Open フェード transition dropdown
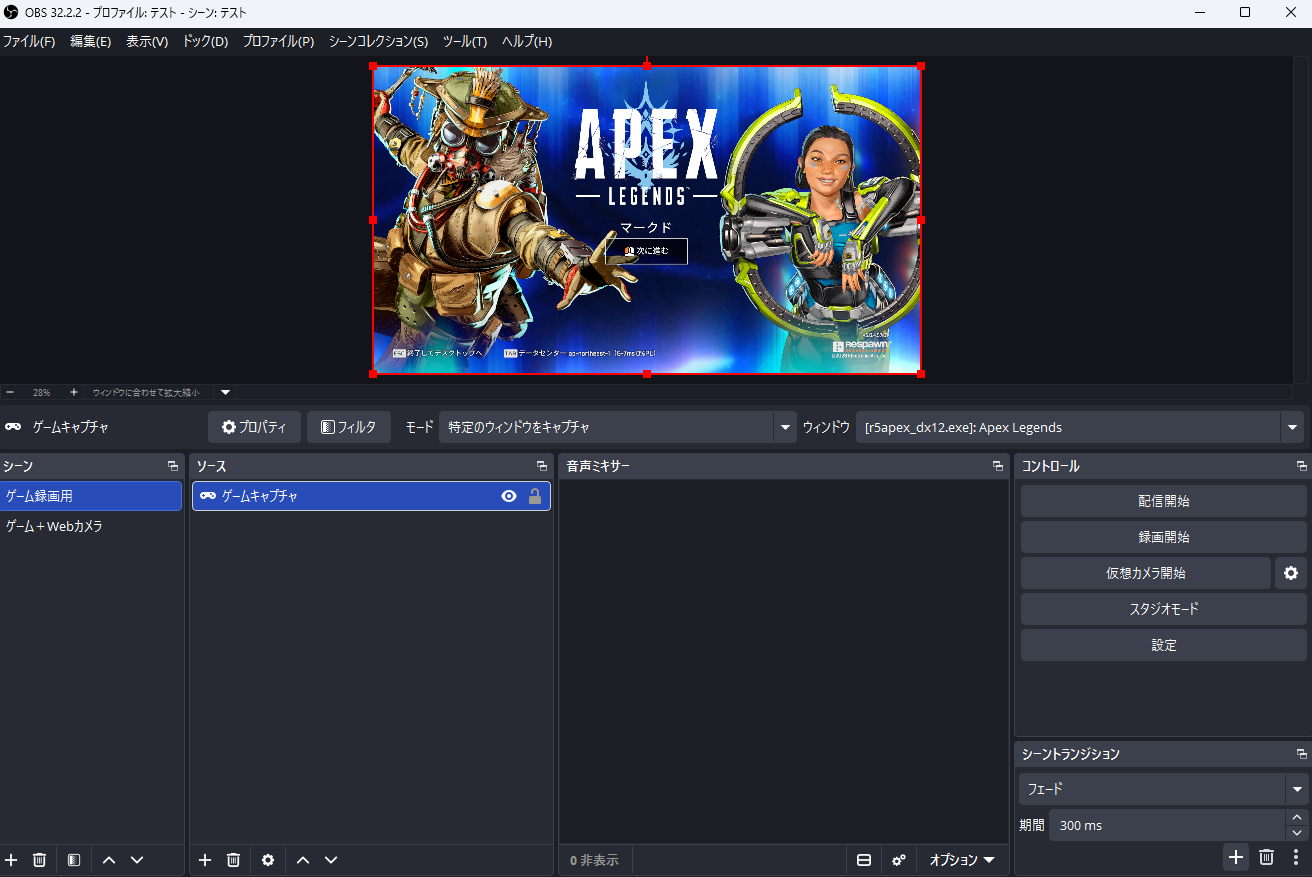This screenshot has width=1312, height=877. coord(1164,789)
